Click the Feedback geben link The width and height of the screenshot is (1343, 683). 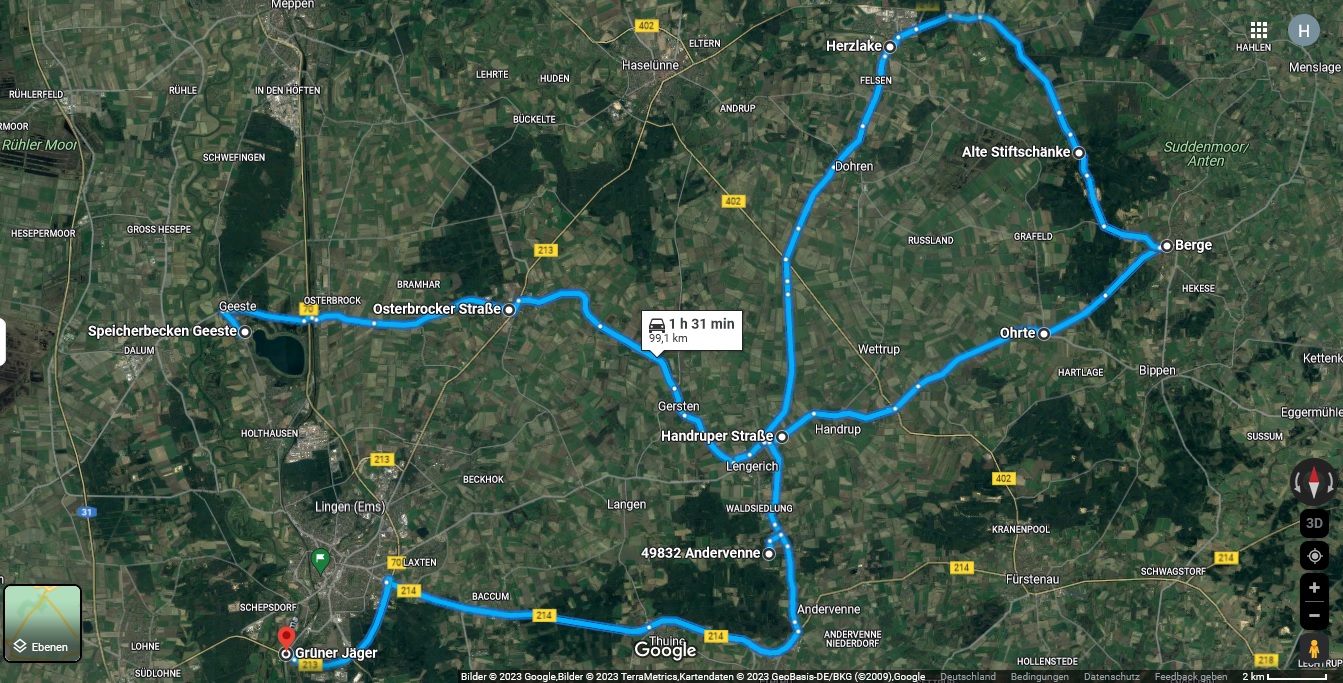[1190, 677]
